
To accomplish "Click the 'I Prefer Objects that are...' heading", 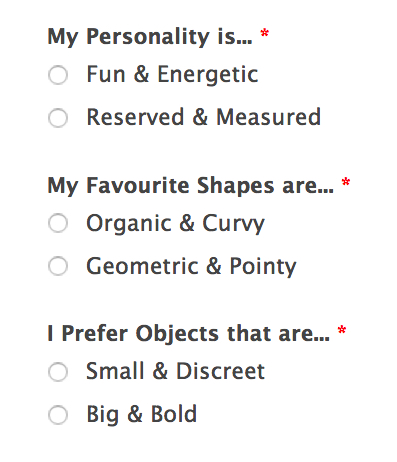I will pyautogui.click(x=188, y=333).
